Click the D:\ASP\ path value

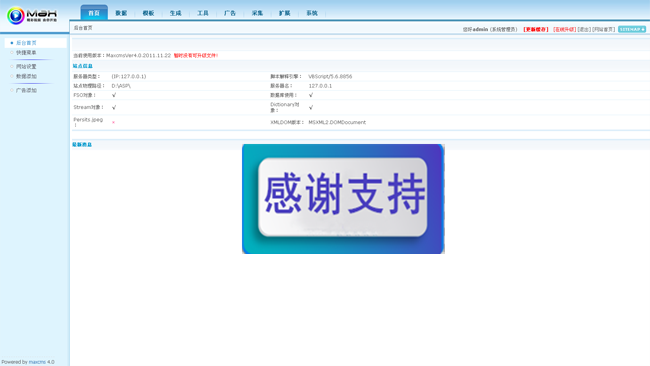tap(121, 86)
